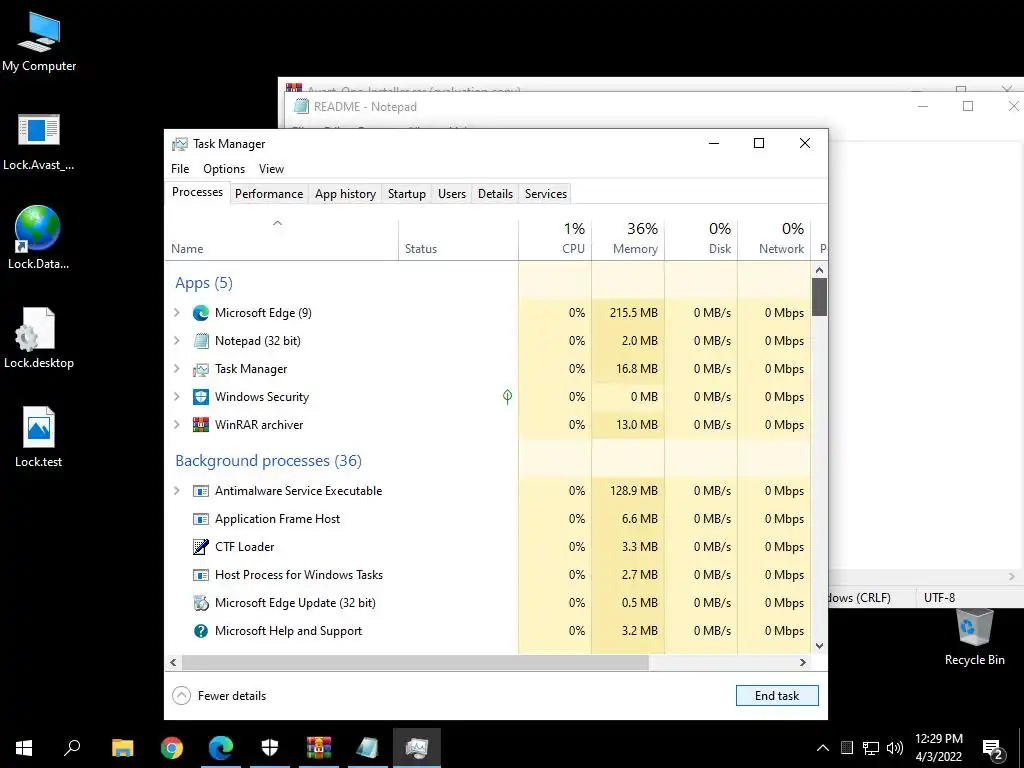
Task: Expand the Task Manager process group
Action: 177,369
